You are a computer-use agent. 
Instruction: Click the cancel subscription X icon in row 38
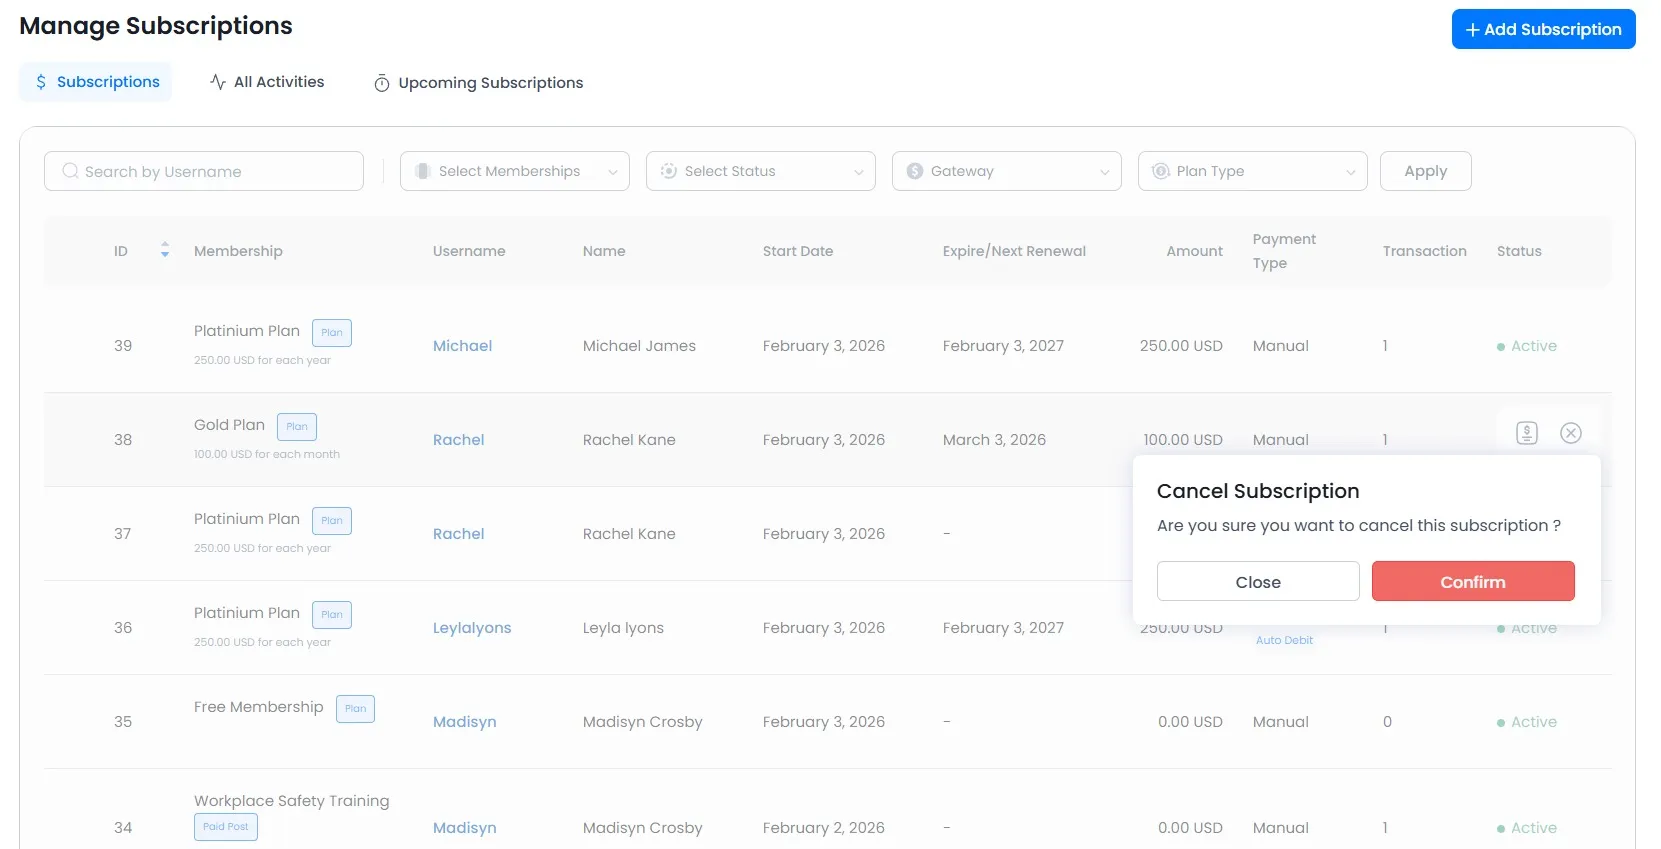click(1571, 433)
